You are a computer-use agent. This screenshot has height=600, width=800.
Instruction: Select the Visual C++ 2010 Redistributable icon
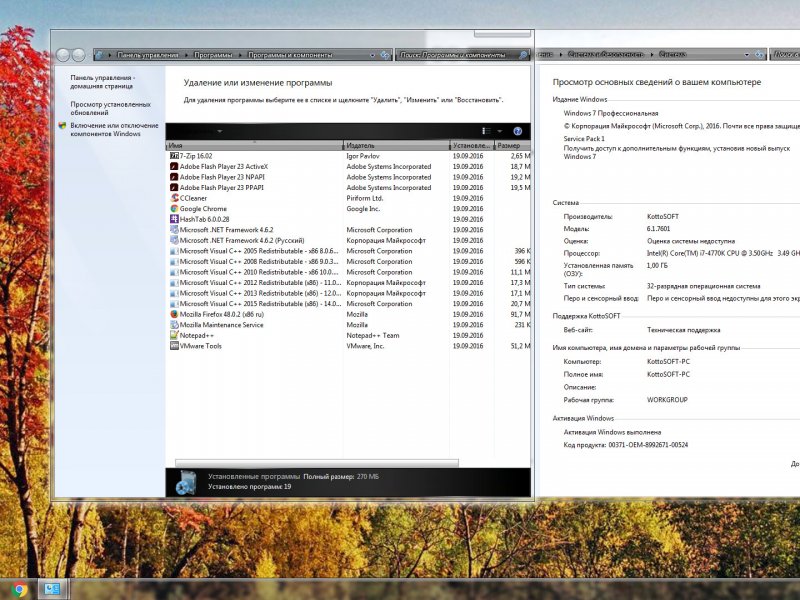pyautogui.click(x=174, y=272)
